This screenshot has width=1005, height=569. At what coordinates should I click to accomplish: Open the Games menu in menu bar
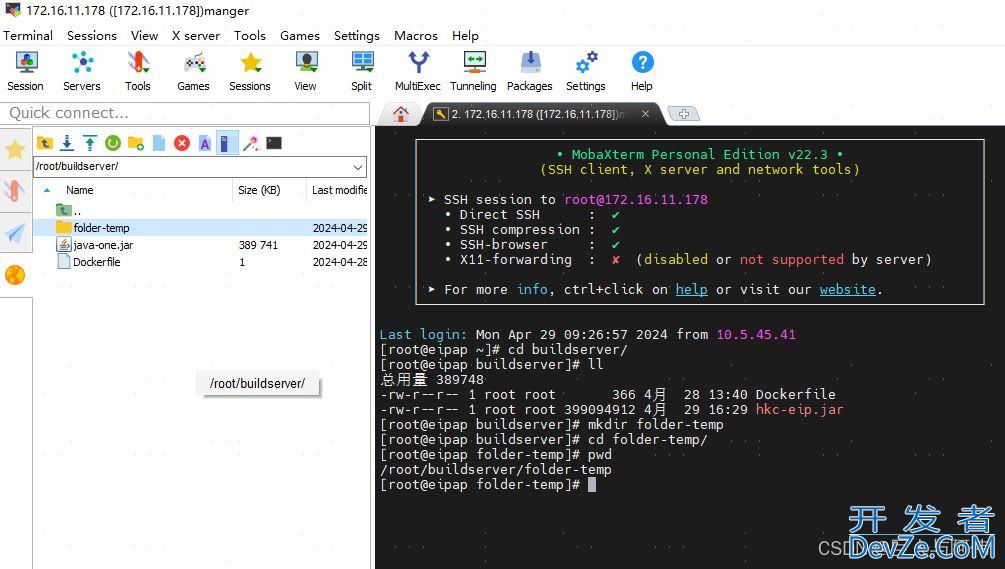(x=299, y=35)
